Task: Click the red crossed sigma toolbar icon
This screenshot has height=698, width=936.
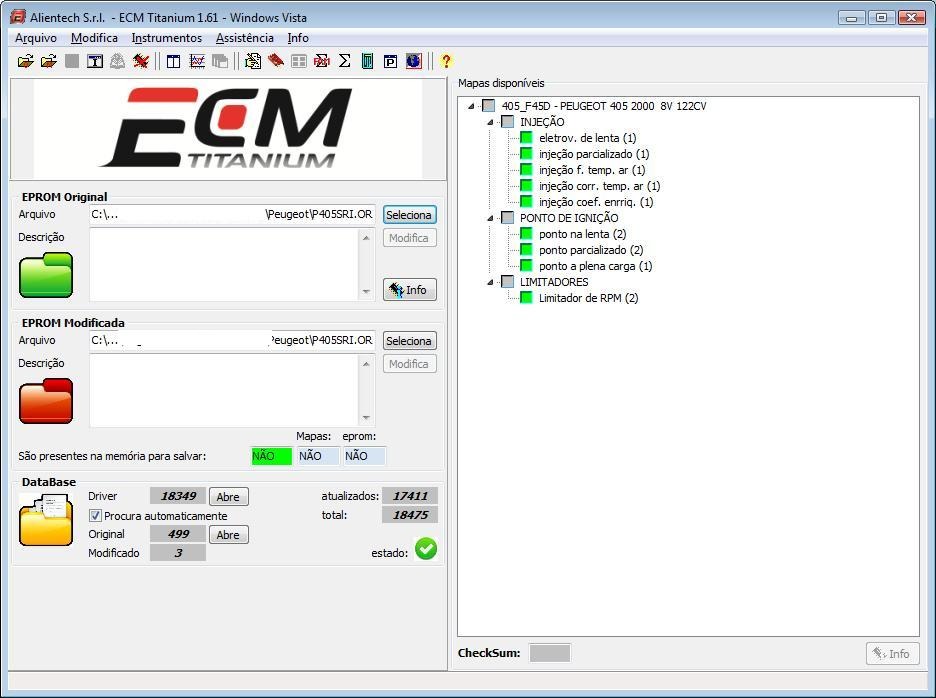Action: click(322, 61)
